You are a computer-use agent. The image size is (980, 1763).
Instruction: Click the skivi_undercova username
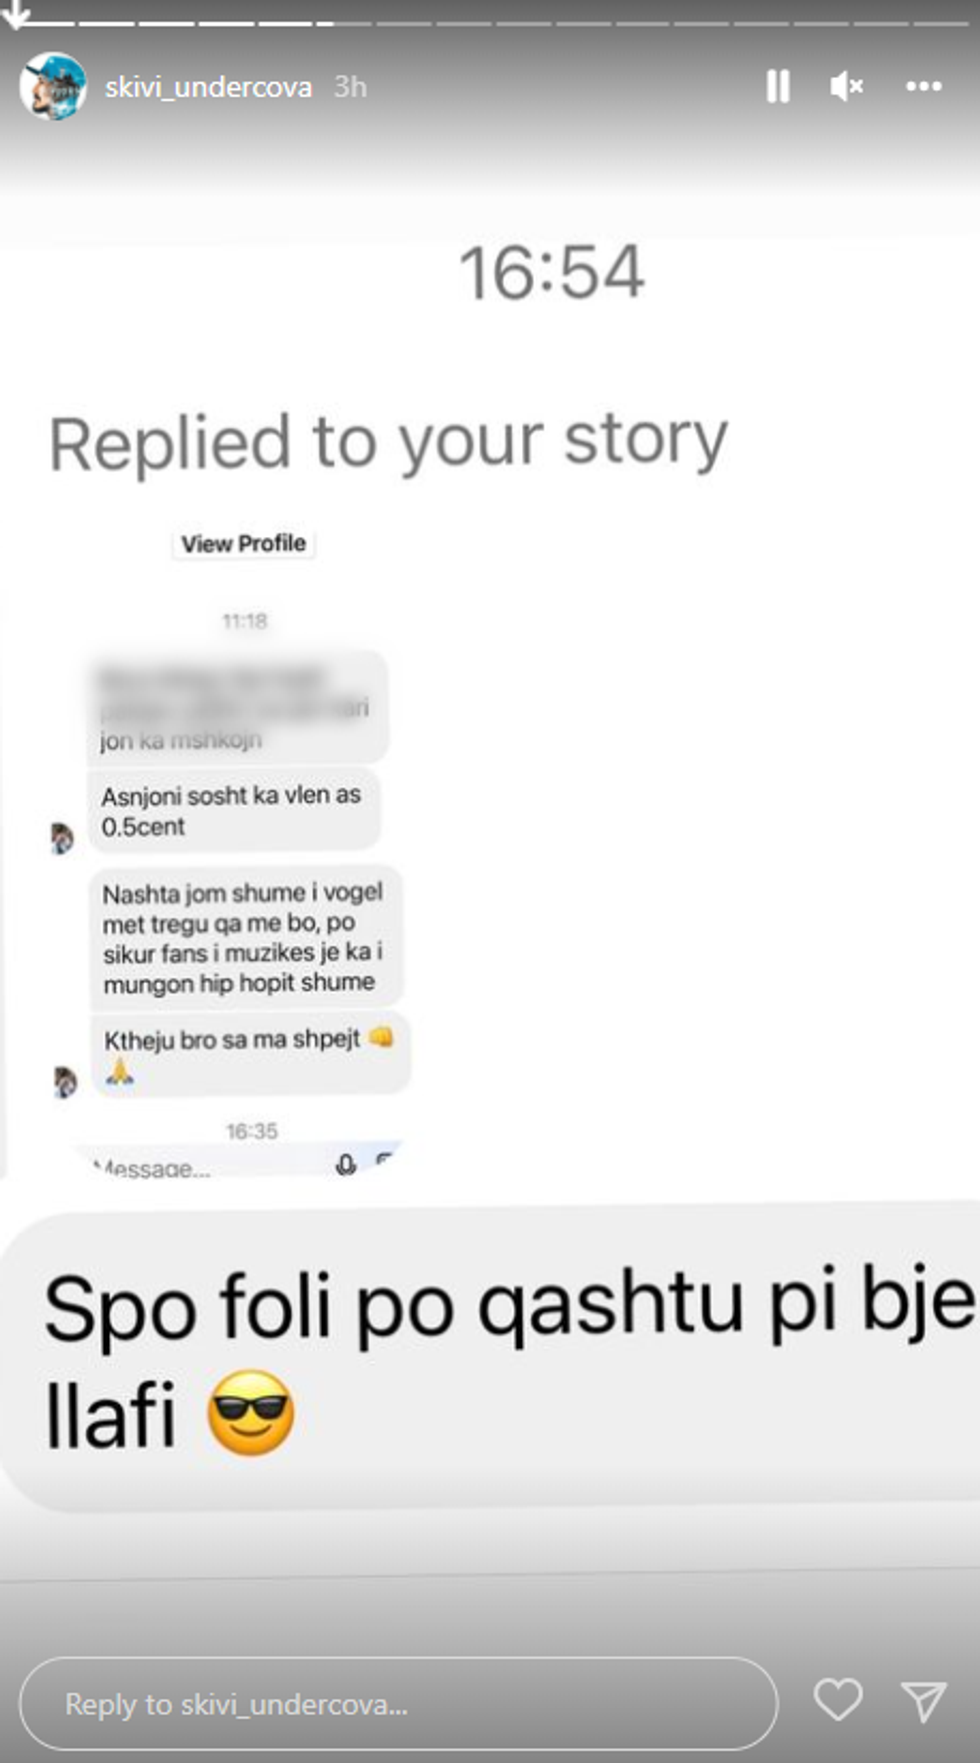click(208, 87)
